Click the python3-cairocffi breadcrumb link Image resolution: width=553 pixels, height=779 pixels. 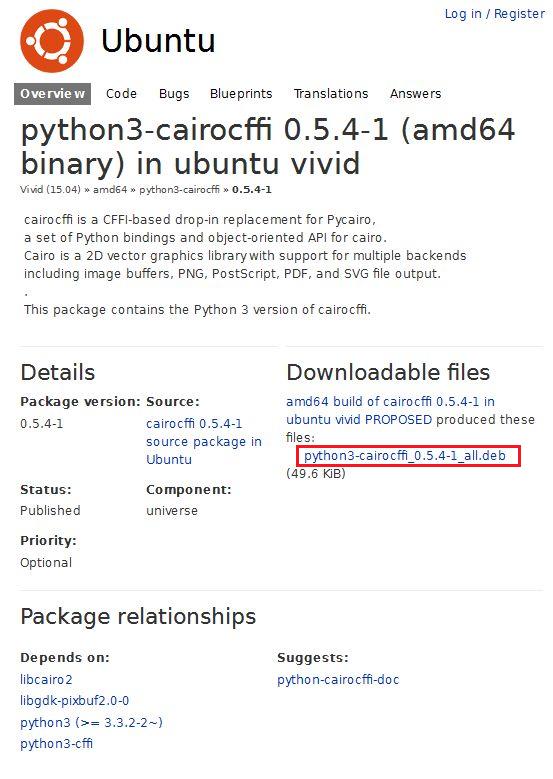click(x=179, y=190)
